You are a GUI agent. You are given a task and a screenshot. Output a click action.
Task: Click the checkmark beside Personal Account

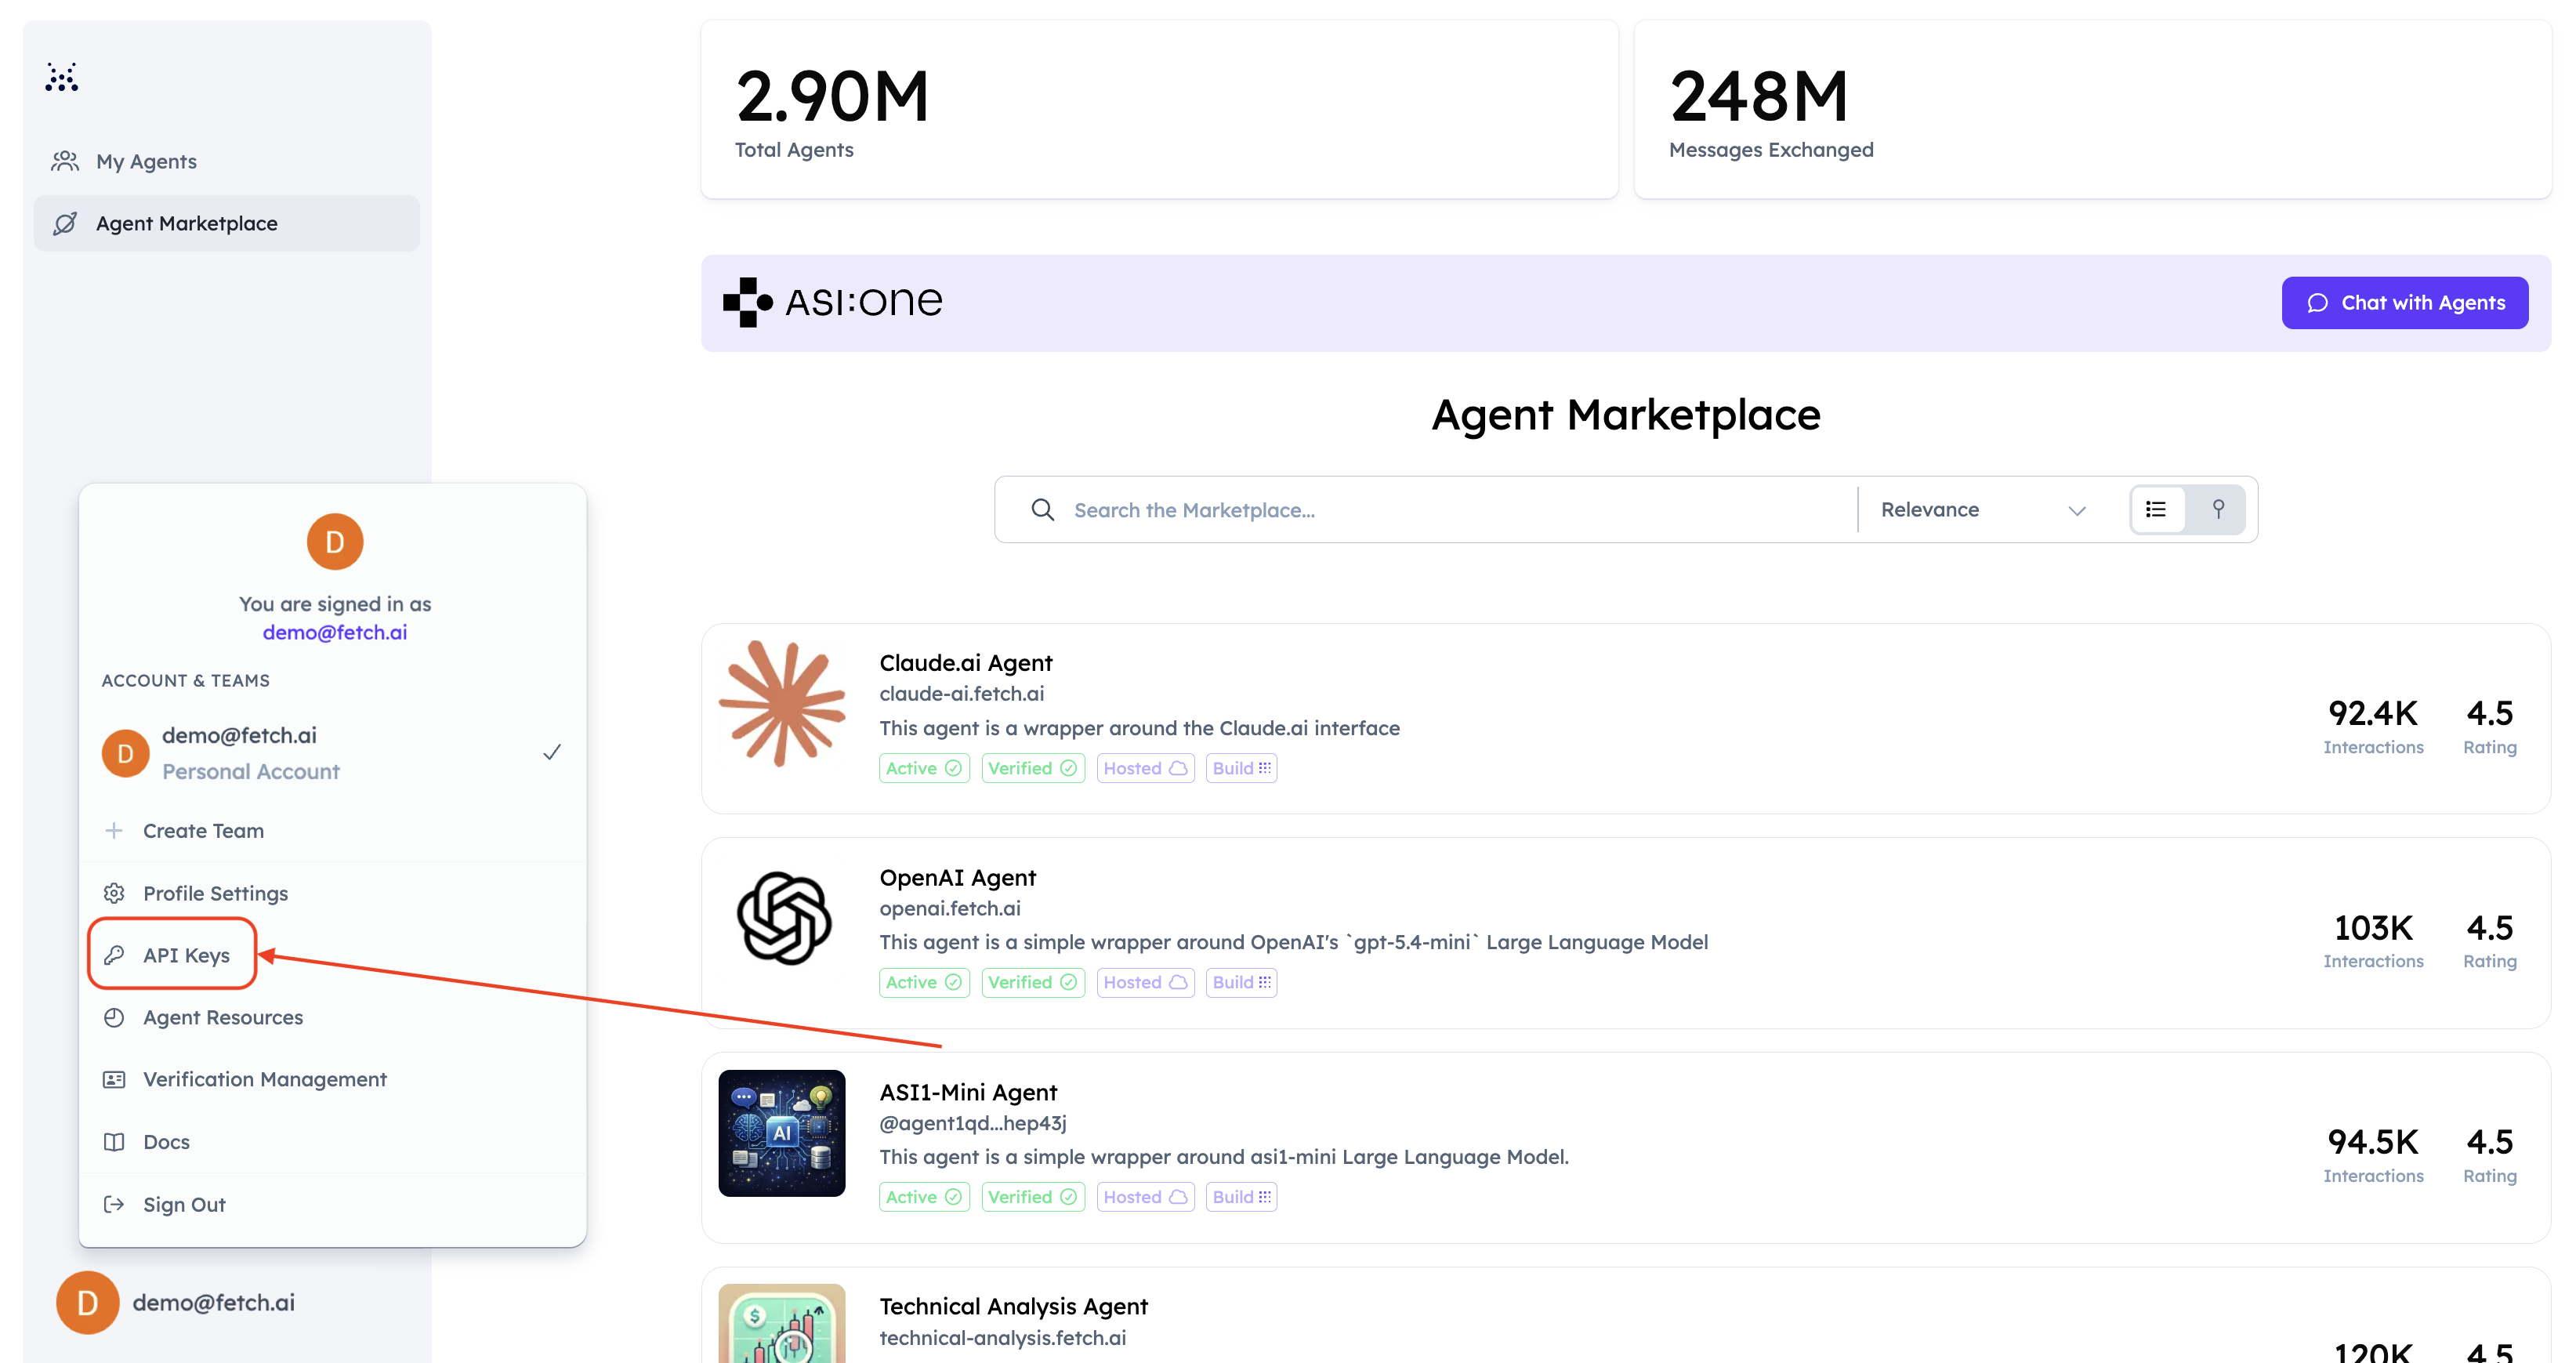coord(551,752)
